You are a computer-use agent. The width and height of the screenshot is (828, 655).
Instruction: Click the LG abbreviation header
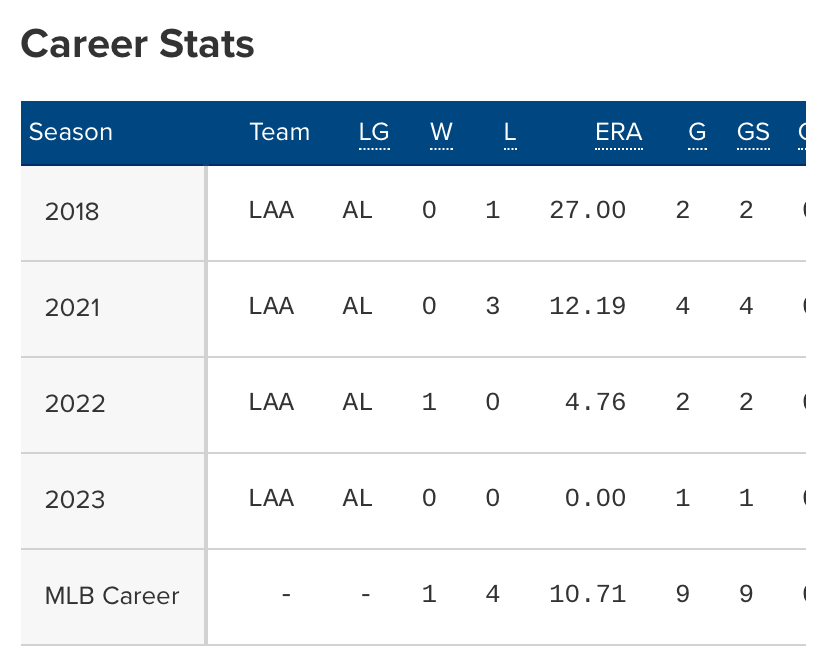[x=374, y=132]
